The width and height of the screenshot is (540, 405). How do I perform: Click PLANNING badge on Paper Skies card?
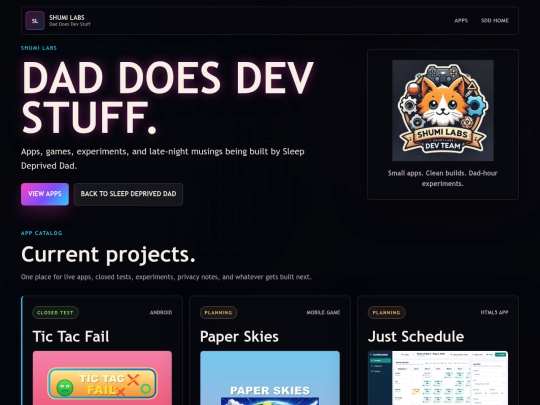[218, 313]
